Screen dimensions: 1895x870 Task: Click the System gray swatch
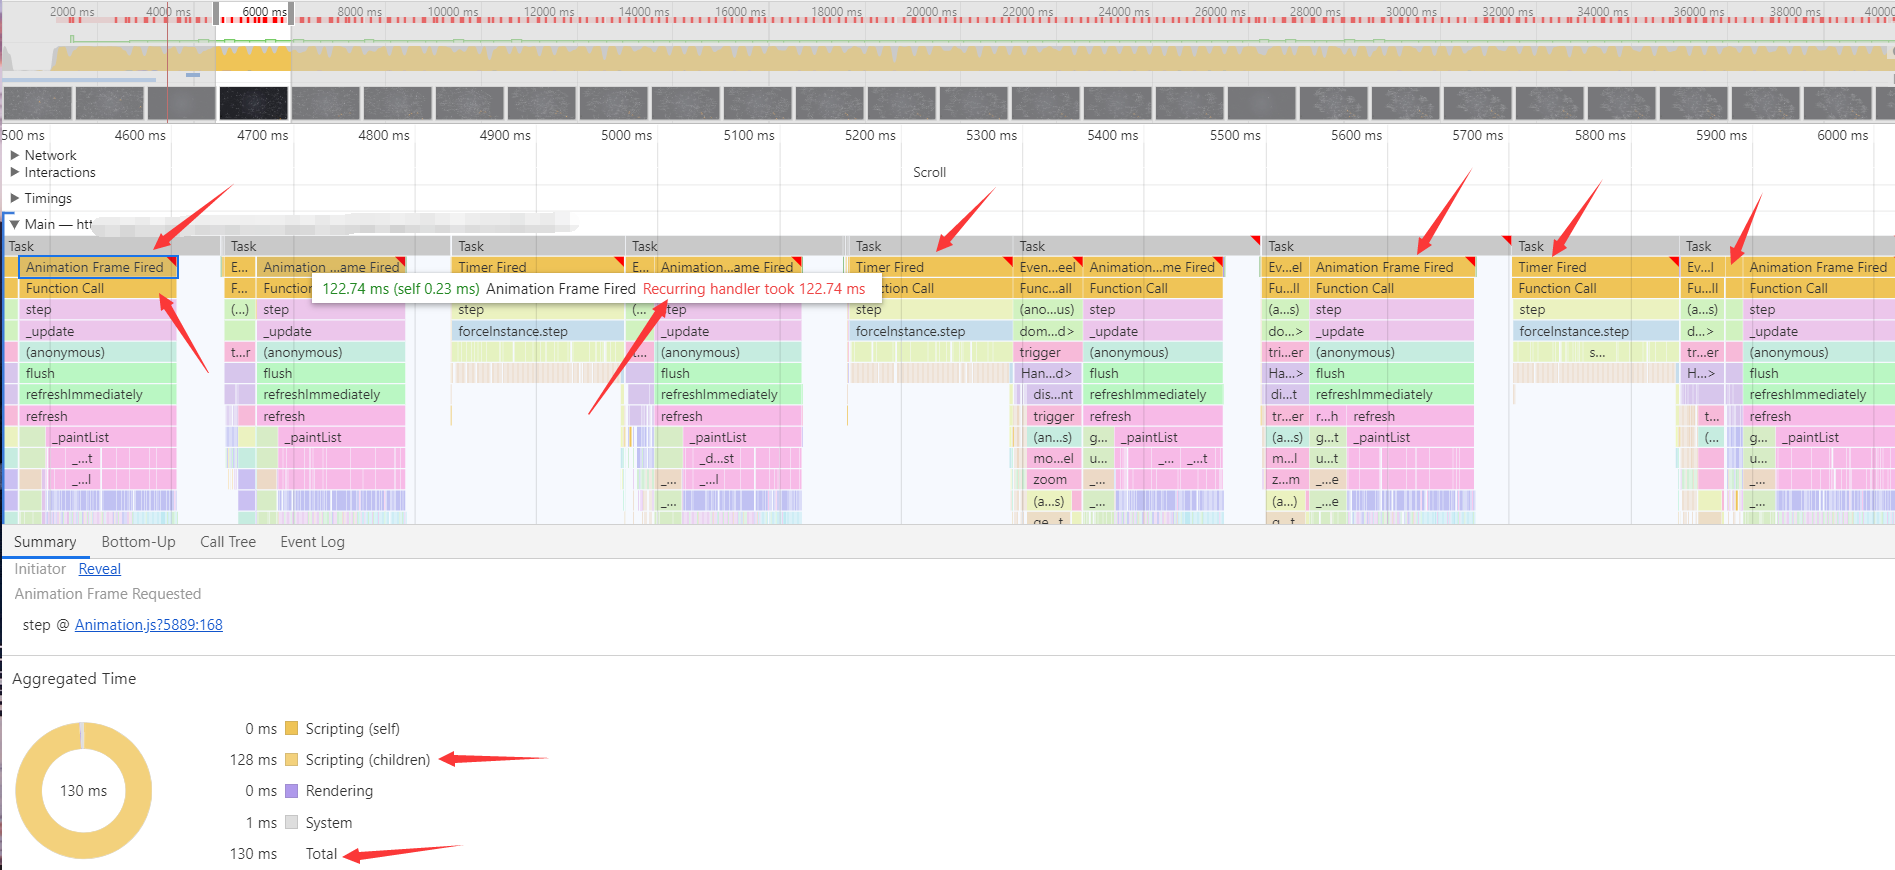[292, 822]
